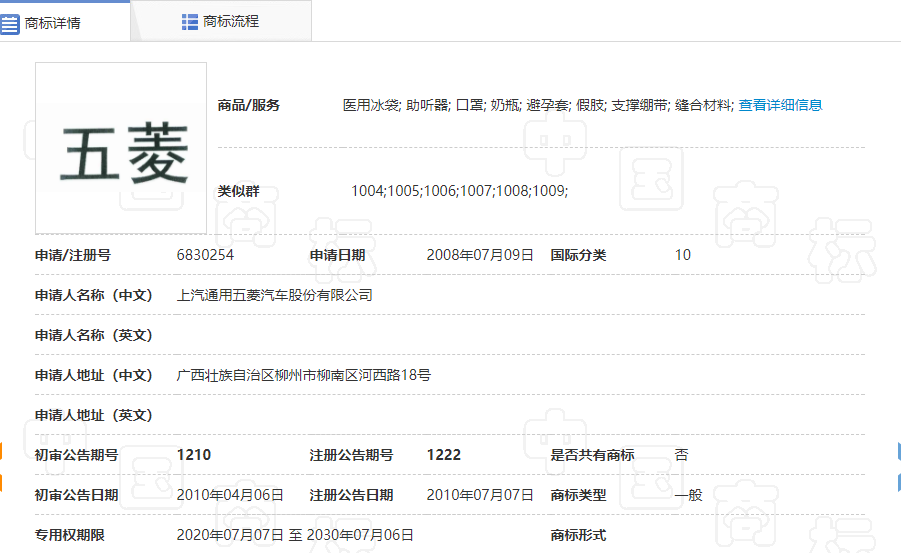Click the trademark type value 一般
Screen dimensions: 901x553
click(x=688, y=495)
